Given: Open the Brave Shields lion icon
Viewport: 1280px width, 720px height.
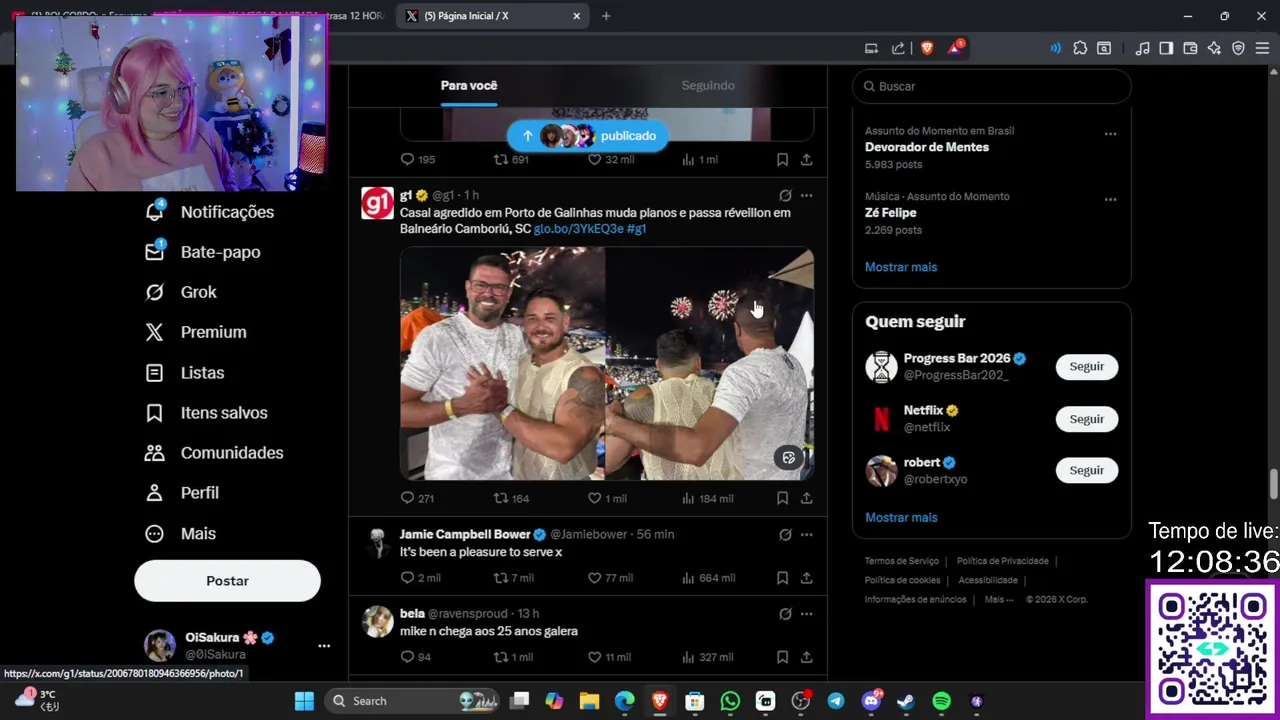Looking at the screenshot, I should (925, 48).
